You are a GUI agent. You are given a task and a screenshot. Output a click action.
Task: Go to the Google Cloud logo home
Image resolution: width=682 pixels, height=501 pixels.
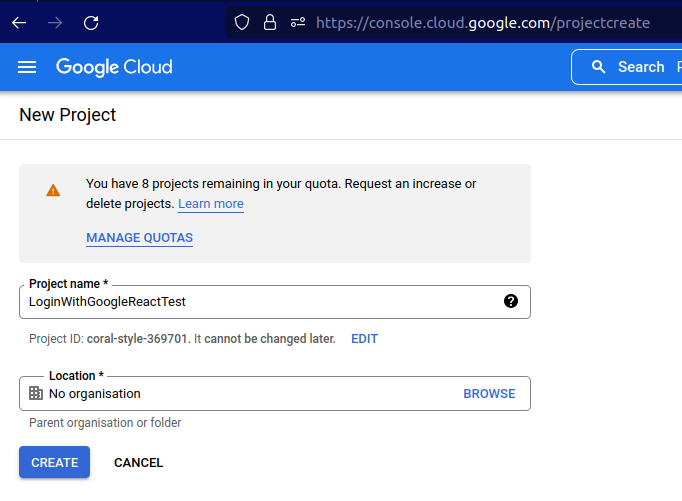click(x=114, y=67)
